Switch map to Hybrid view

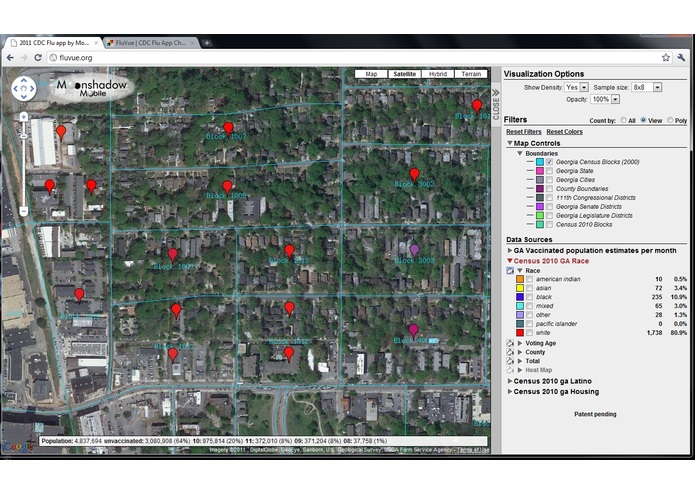point(438,74)
